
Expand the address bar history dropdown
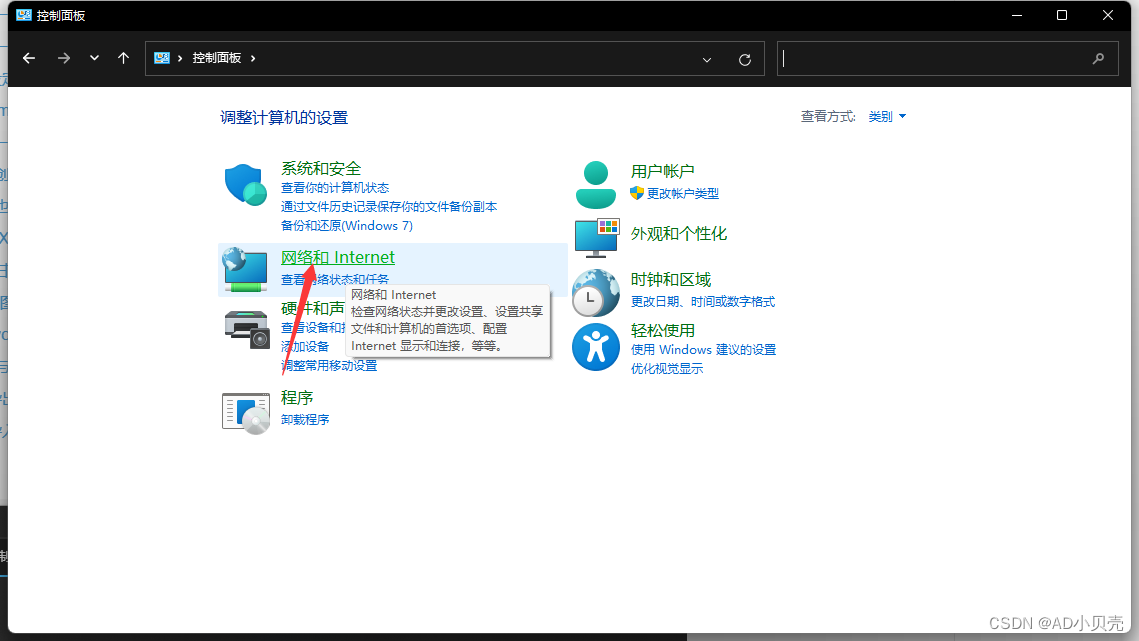point(707,60)
